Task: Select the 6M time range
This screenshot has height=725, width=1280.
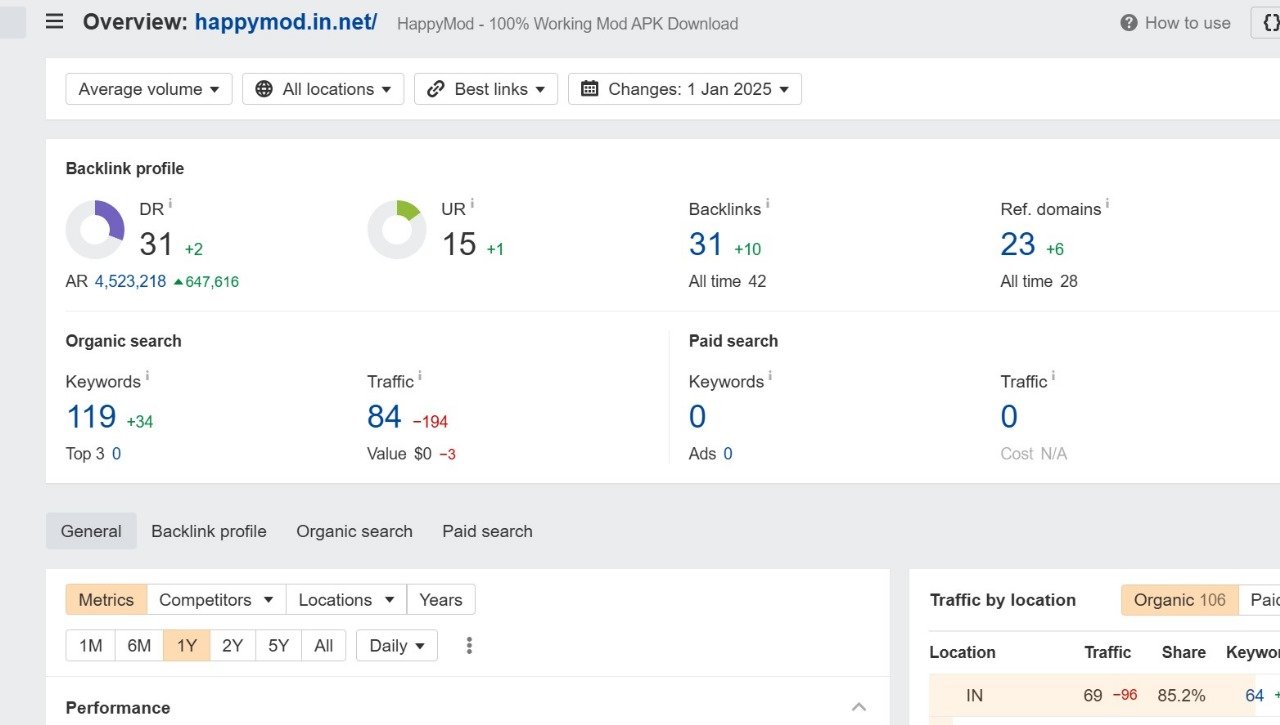Action: pyautogui.click(x=139, y=646)
